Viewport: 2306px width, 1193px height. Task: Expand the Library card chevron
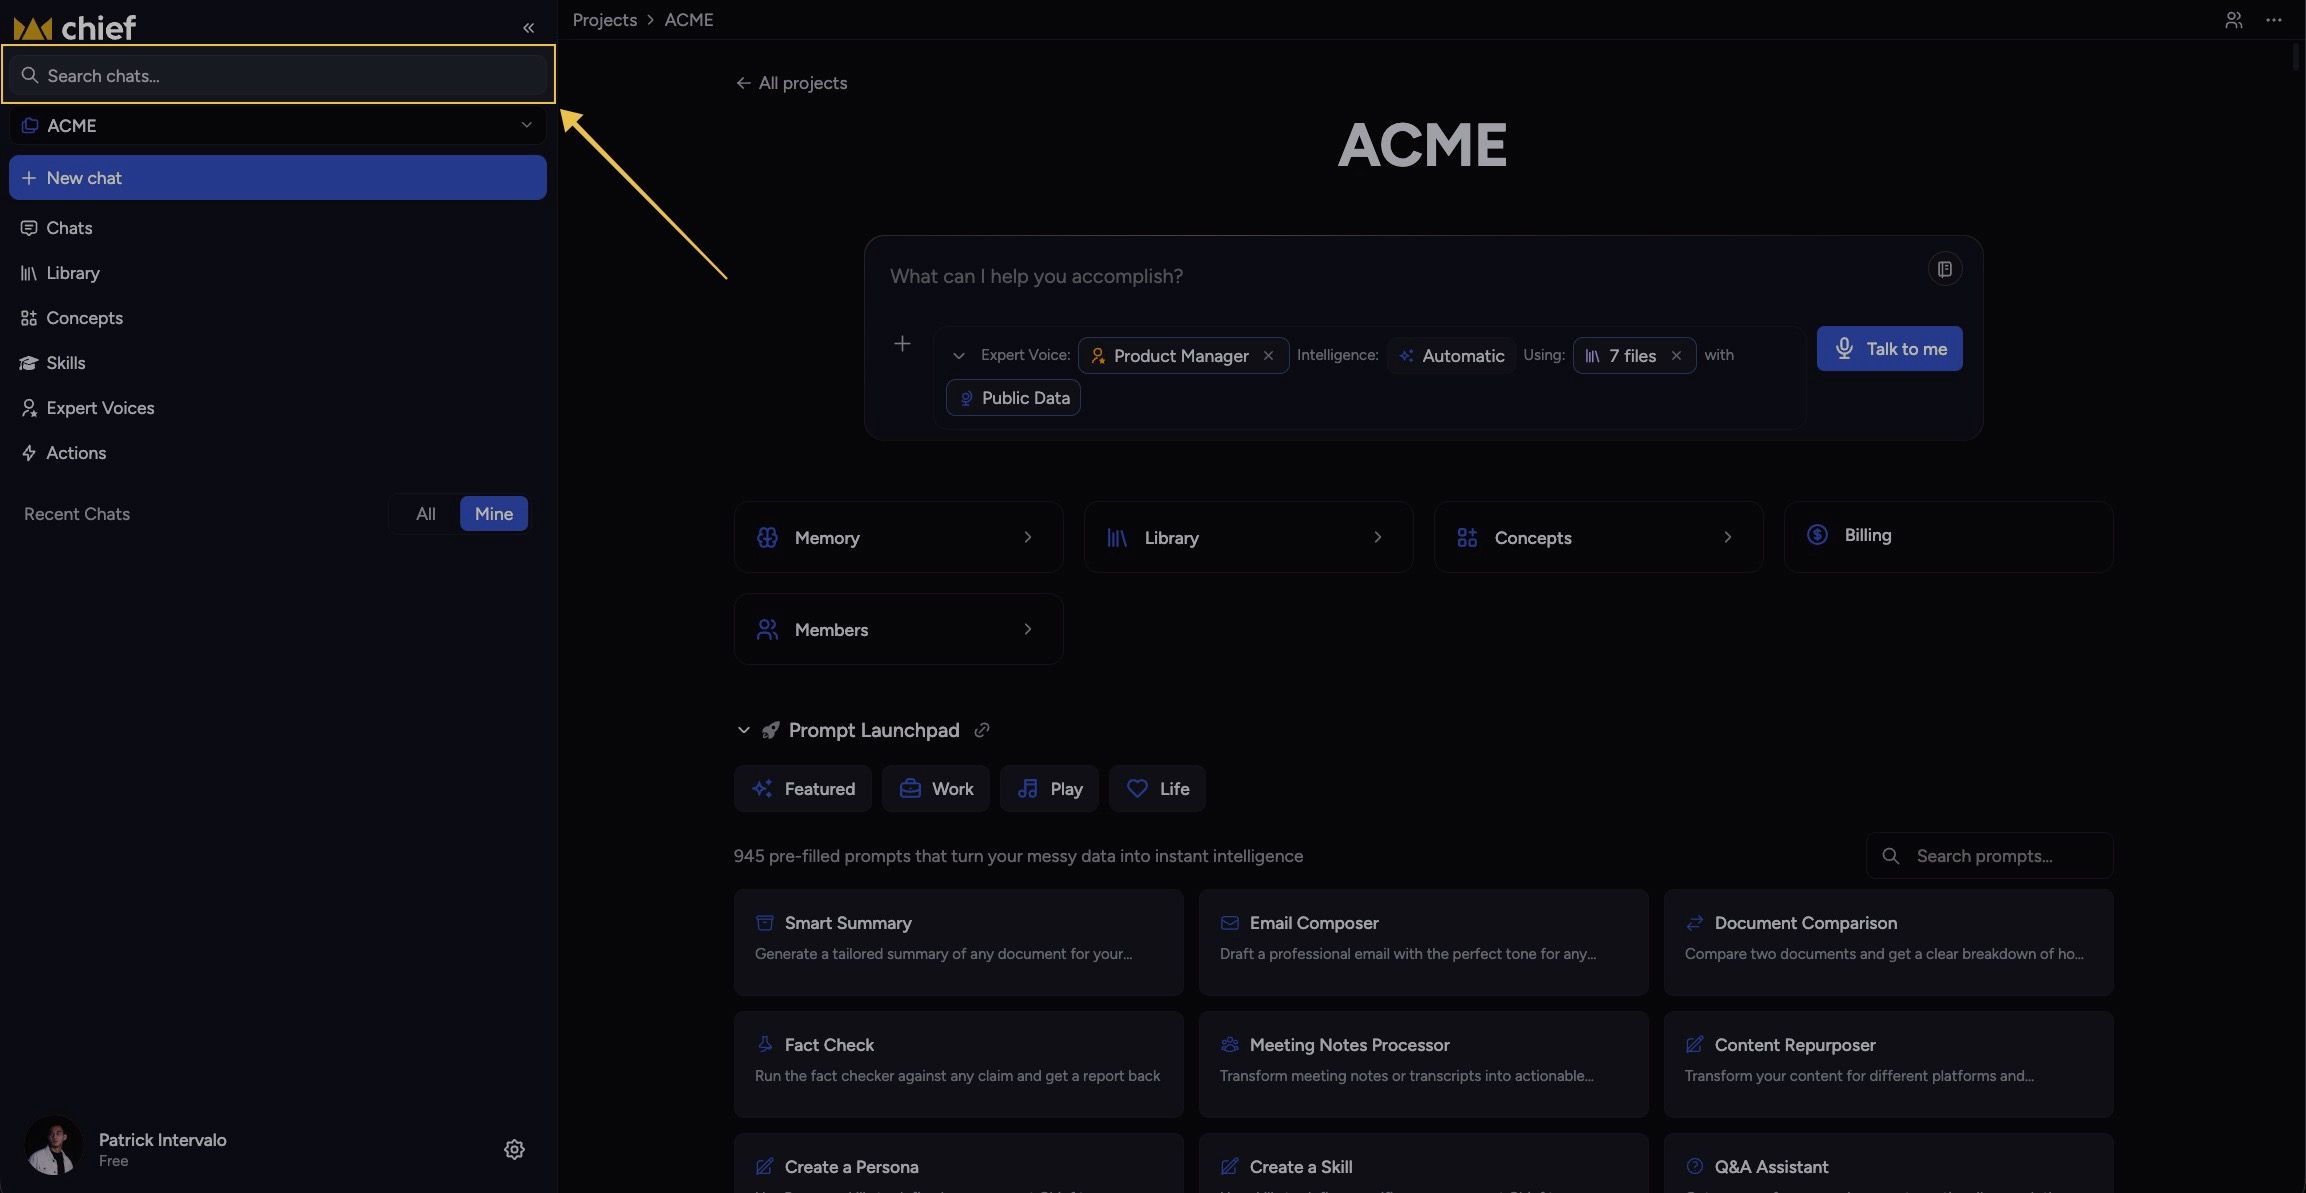(x=1377, y=538)
